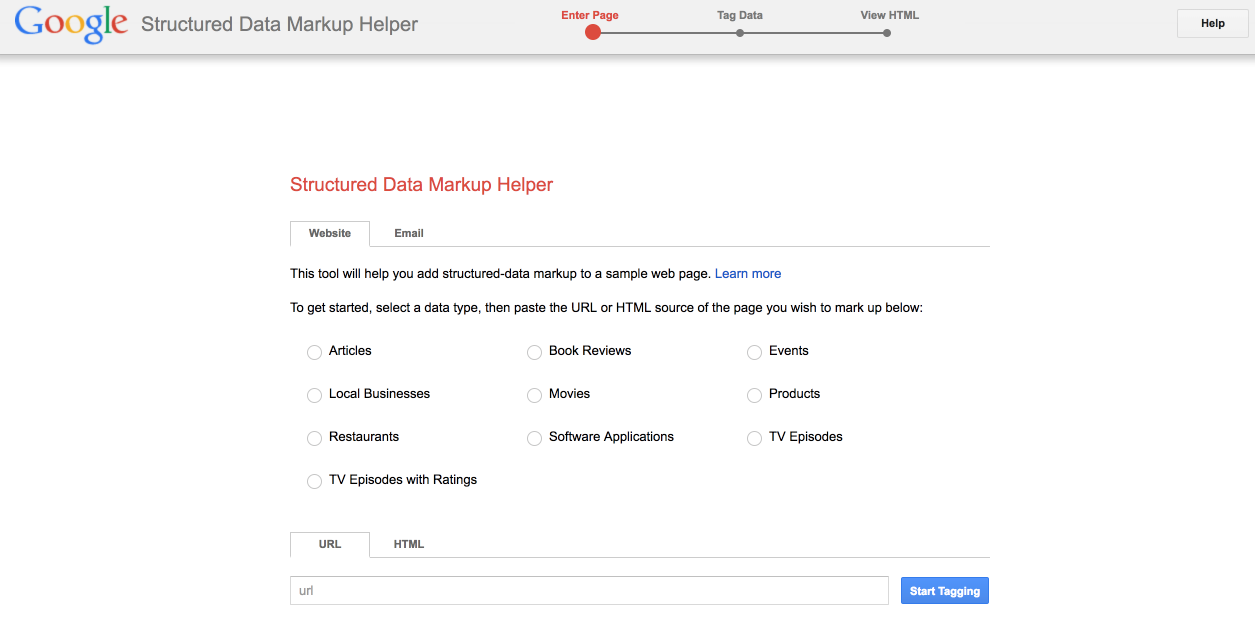The image size is (1255, 625).
Task: Click the Google logo
Action: pos(70,24)
